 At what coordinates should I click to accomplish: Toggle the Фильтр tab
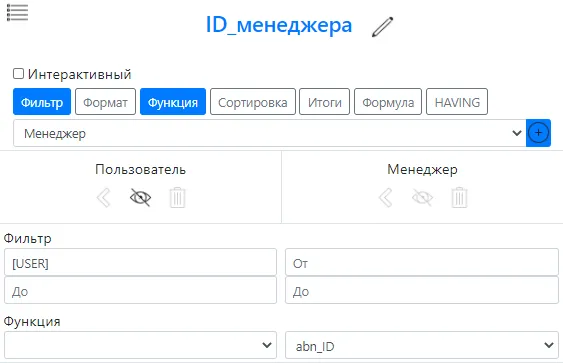click(42, 102)
